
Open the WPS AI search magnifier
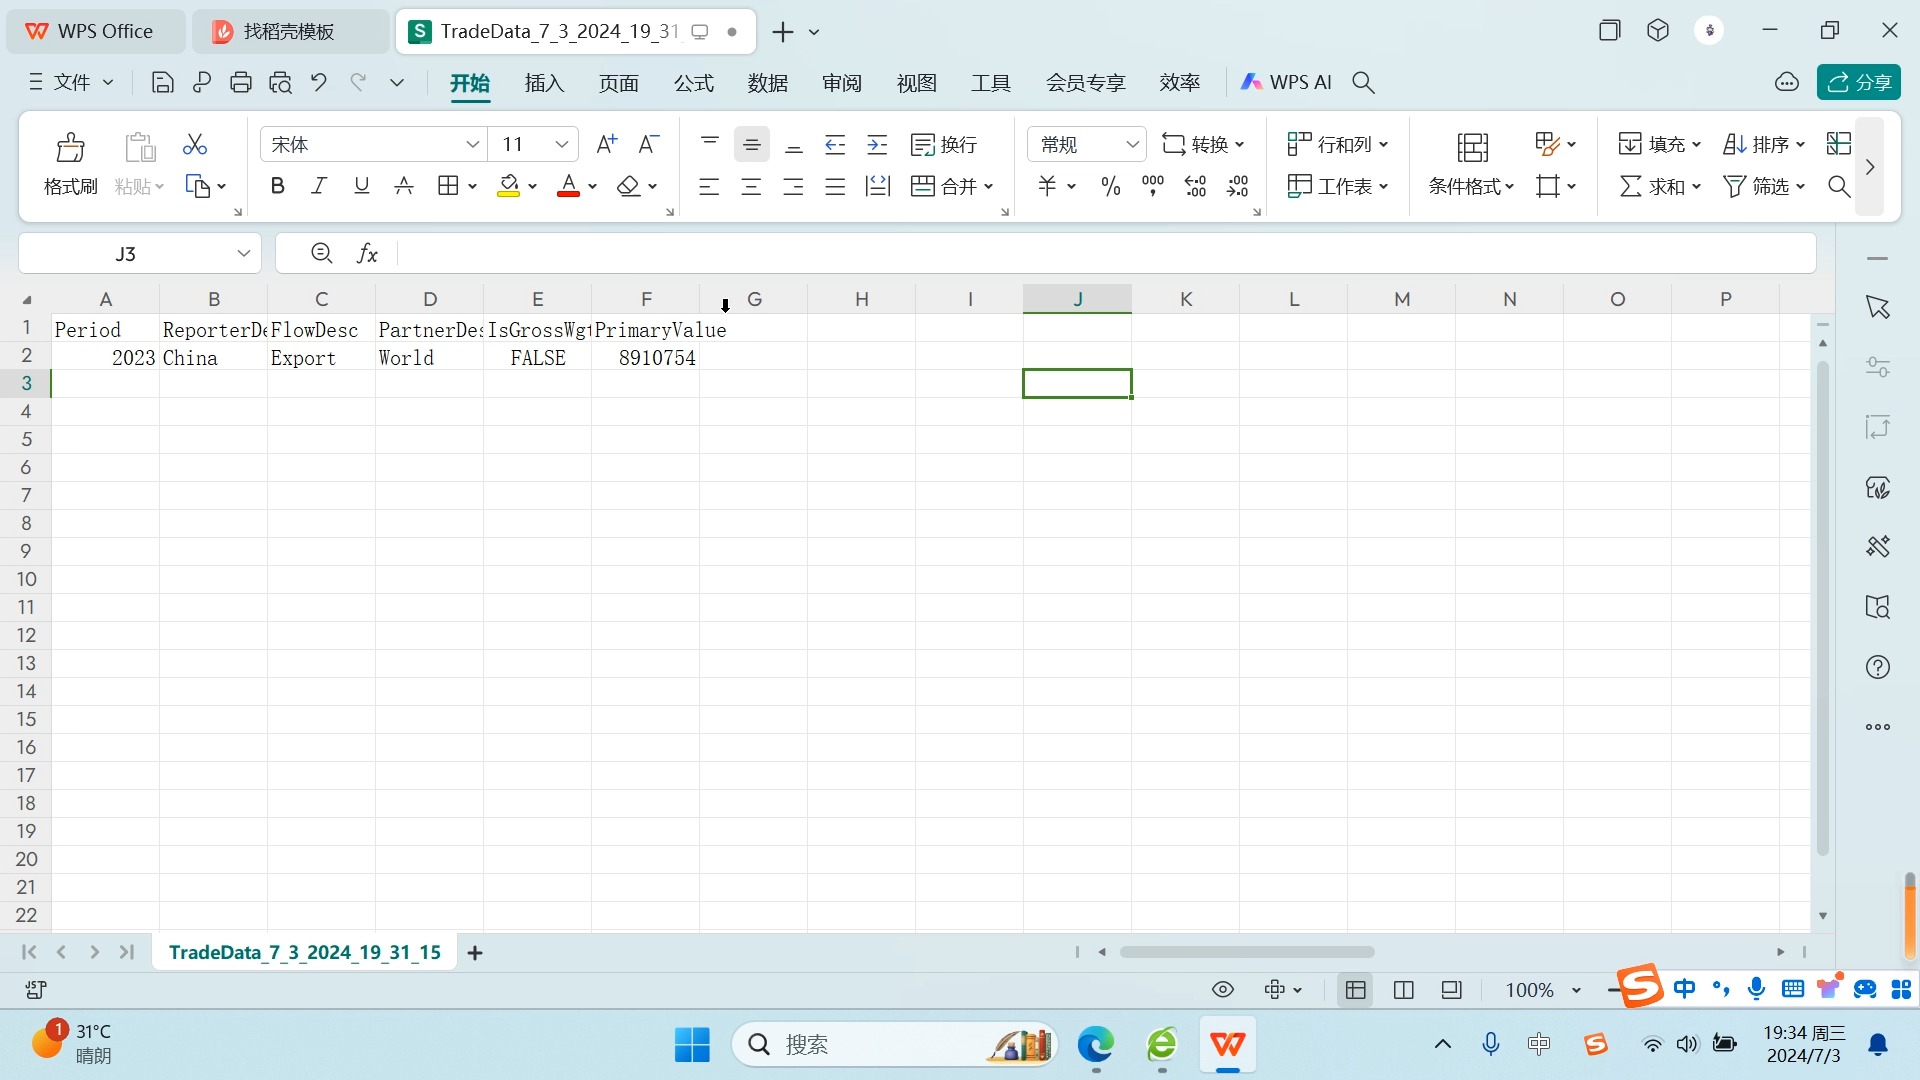tap(1364, 83)
